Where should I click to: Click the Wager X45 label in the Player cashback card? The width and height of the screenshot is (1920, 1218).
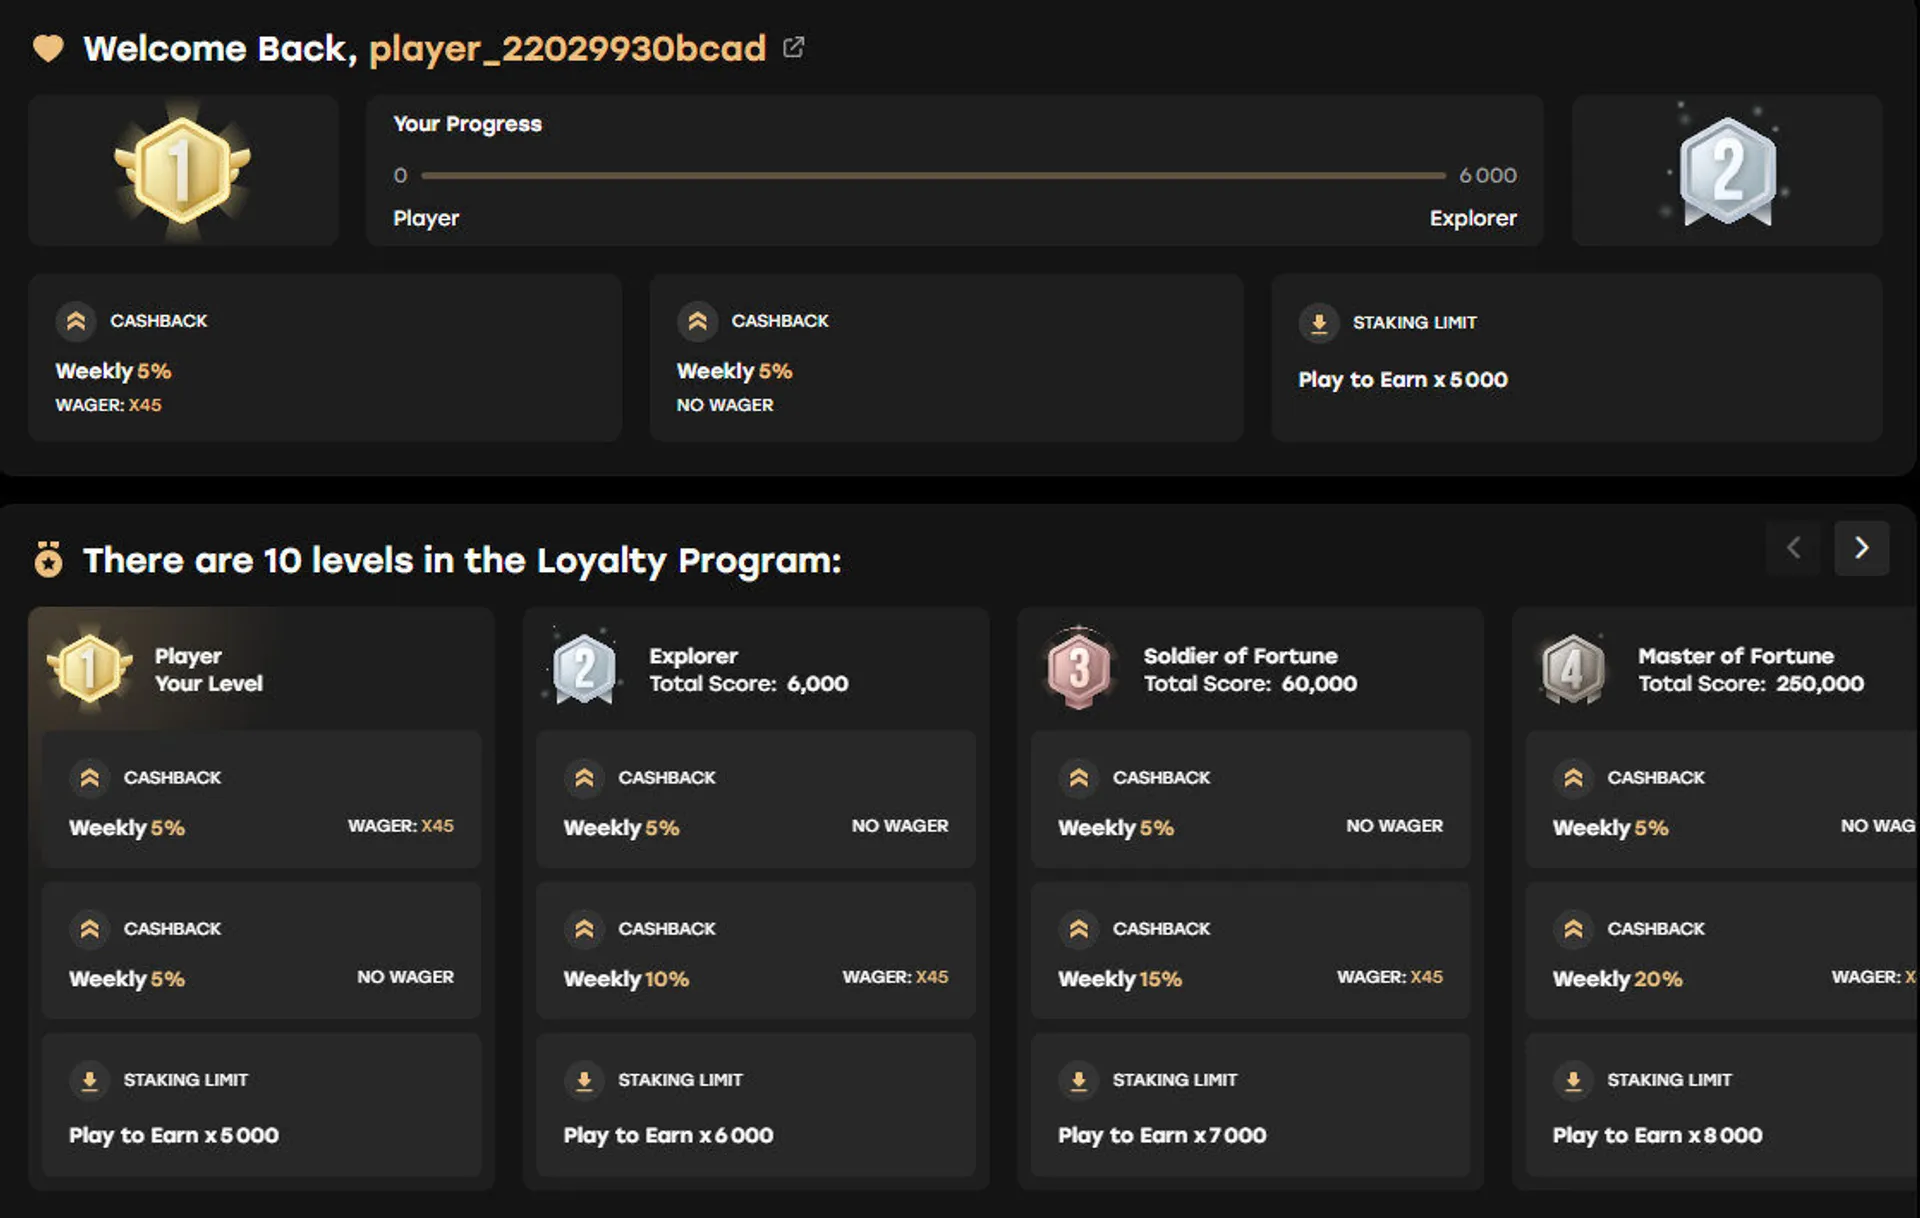coord(400,826)
